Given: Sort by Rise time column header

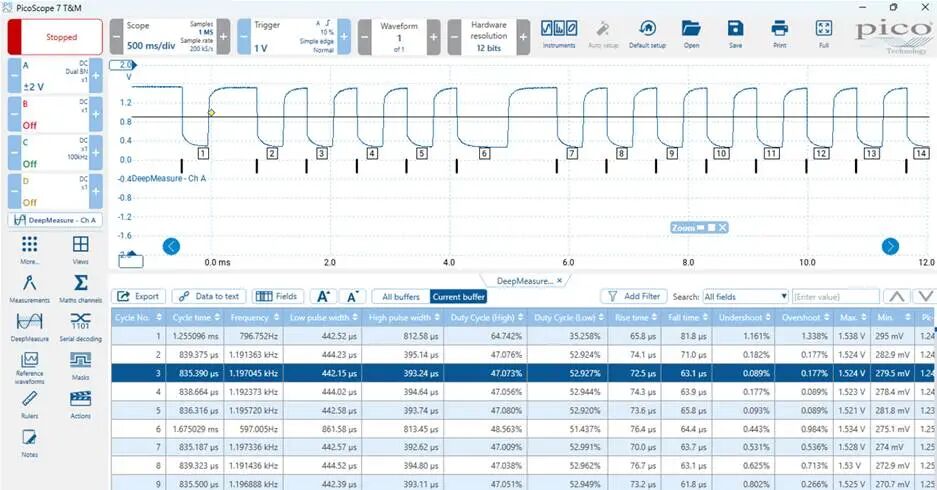Looking at the screenshot, I should point(636,317).
